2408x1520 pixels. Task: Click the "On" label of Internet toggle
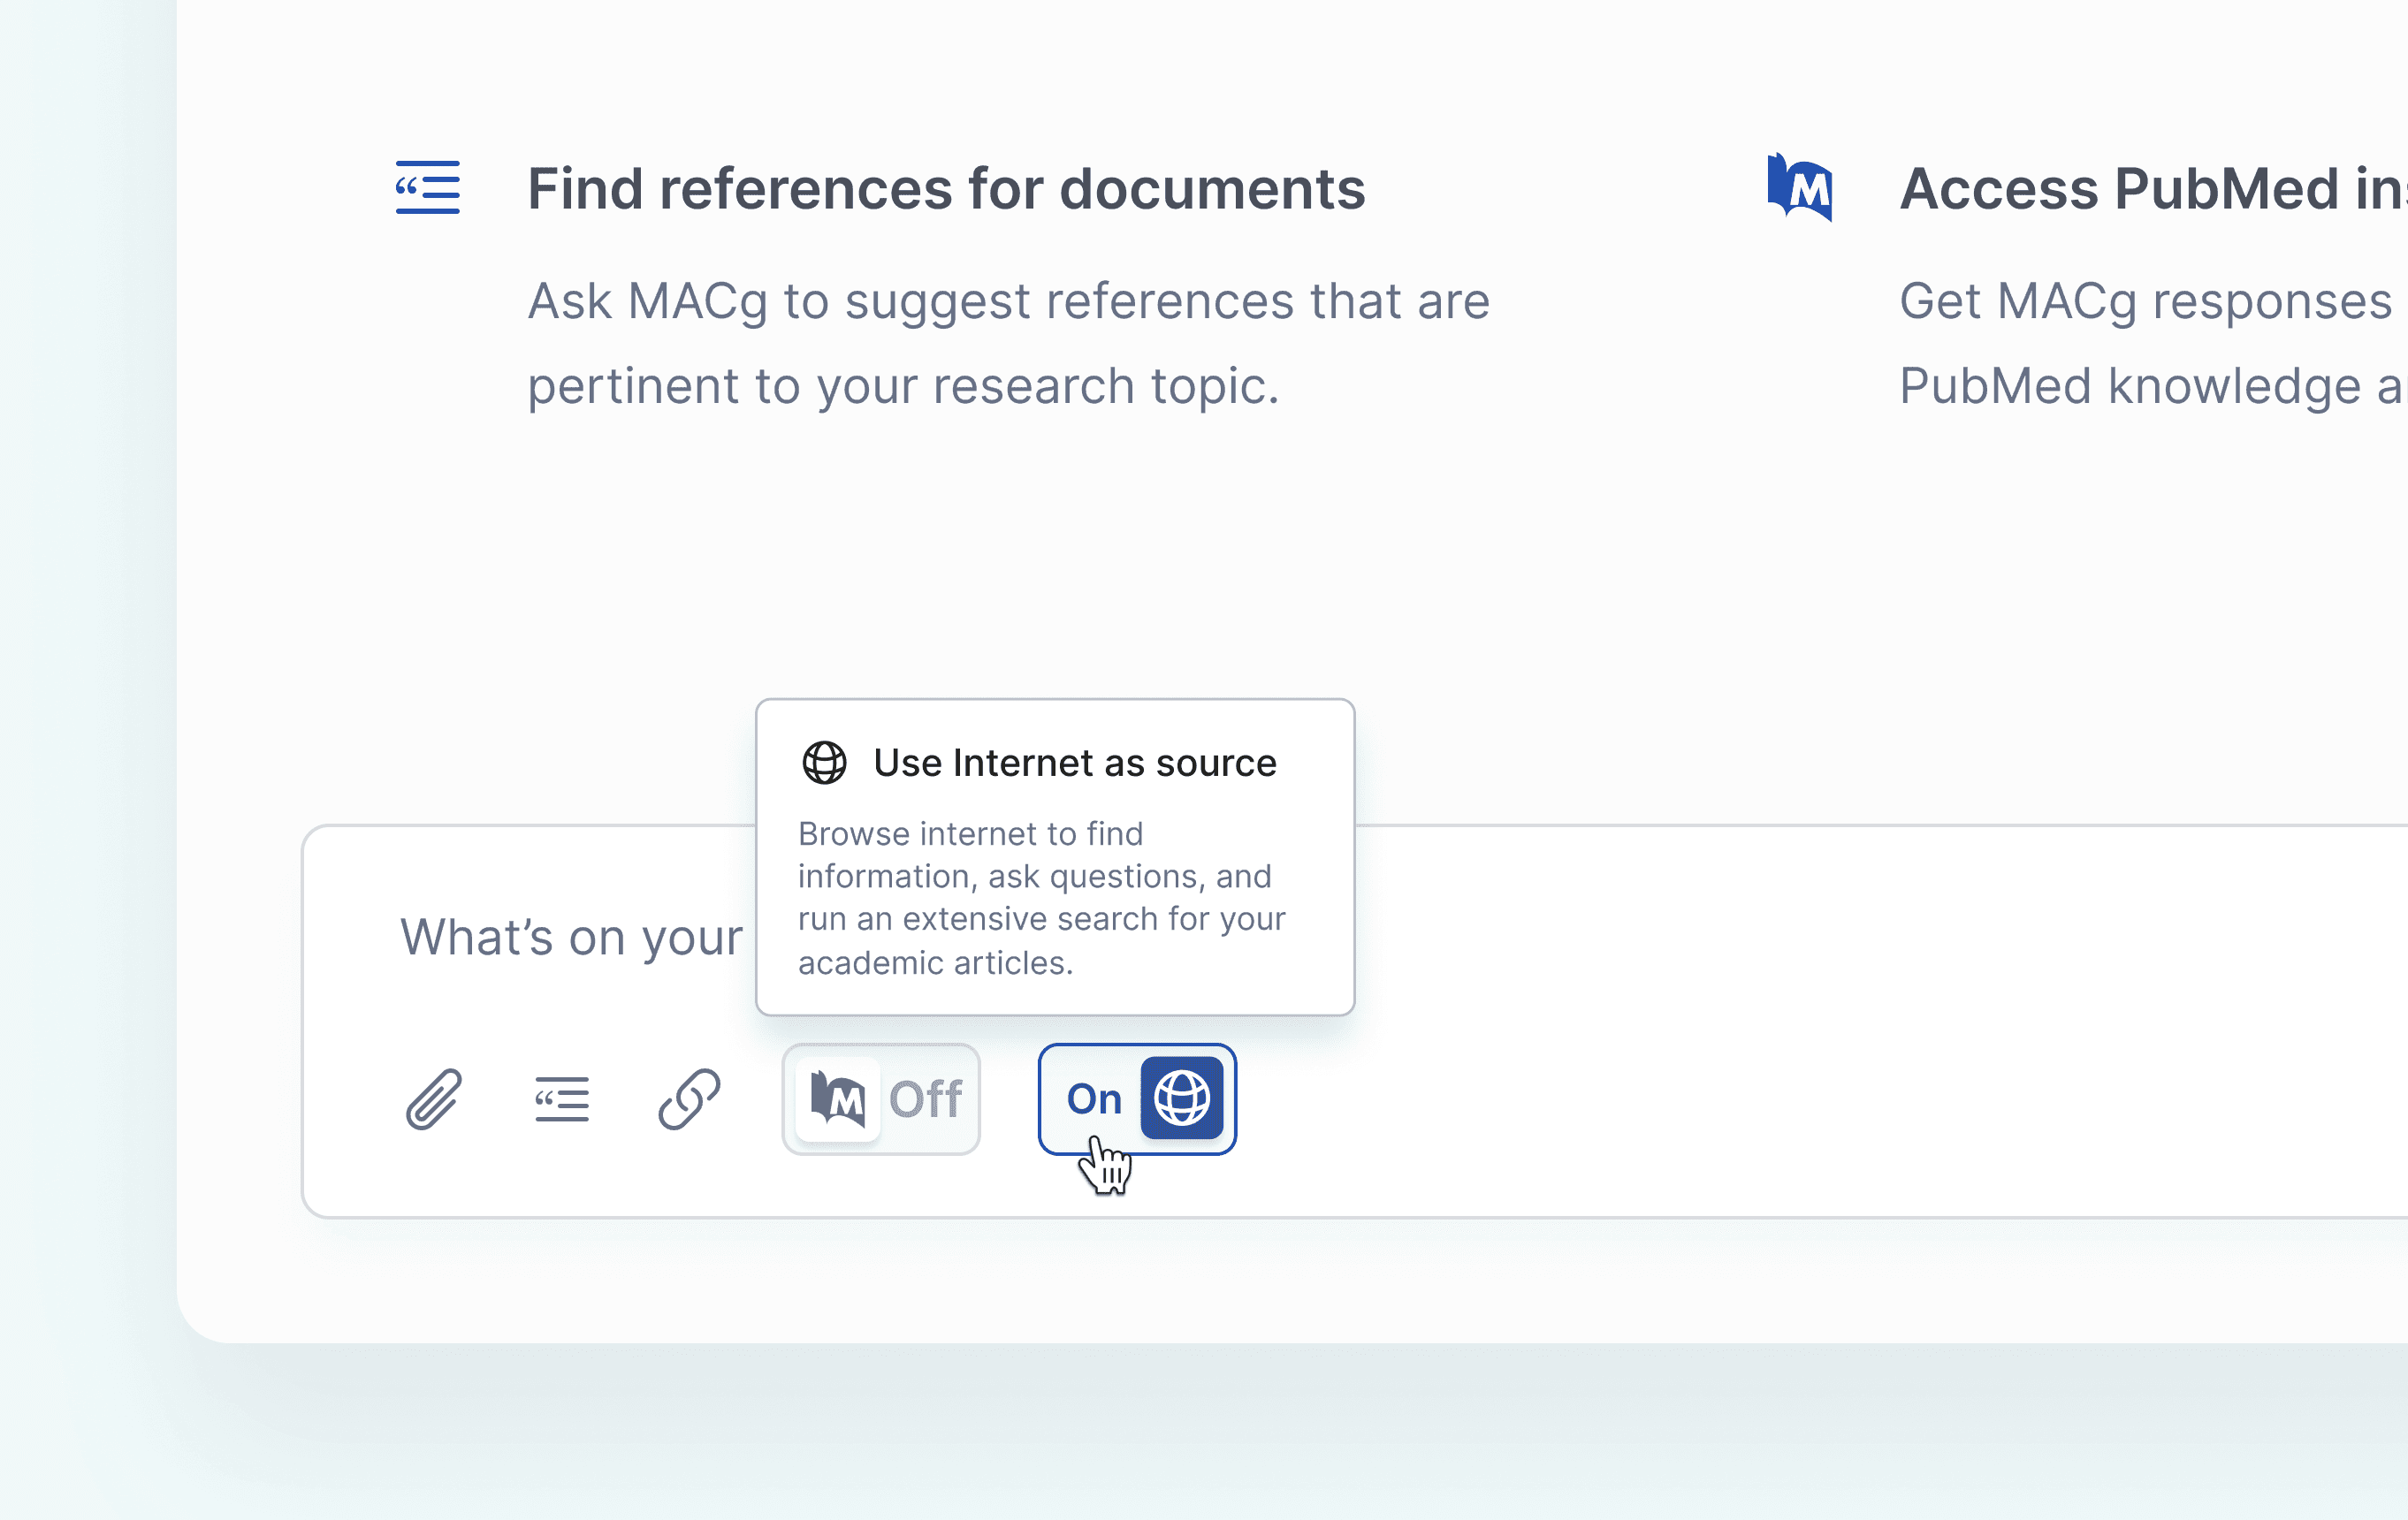pos(1094,1099)
